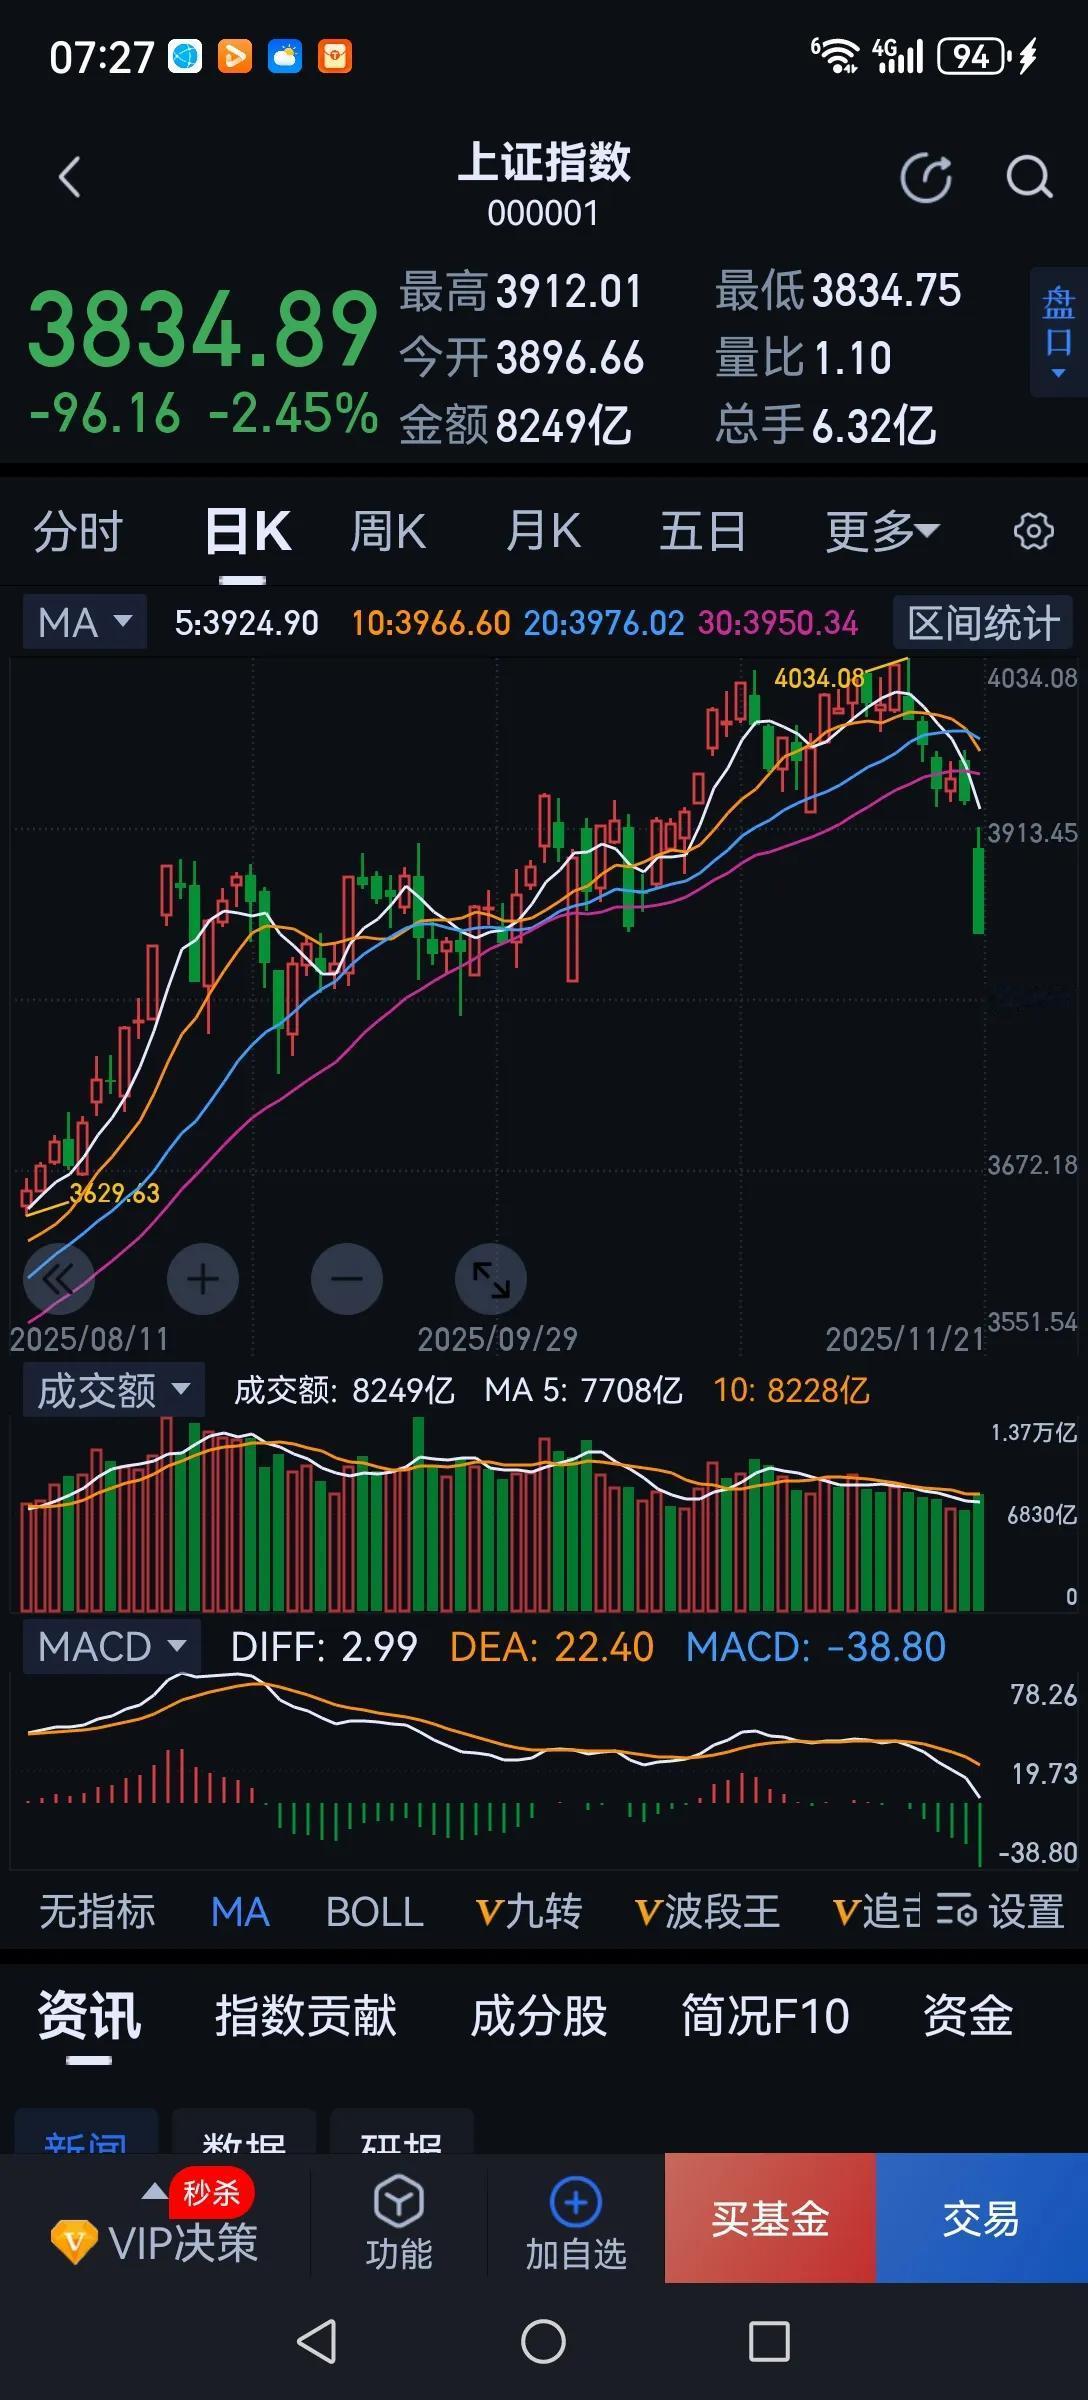Tap Android recent apps square
Screen dimensions: 1088x2400
coord(769,2341)
